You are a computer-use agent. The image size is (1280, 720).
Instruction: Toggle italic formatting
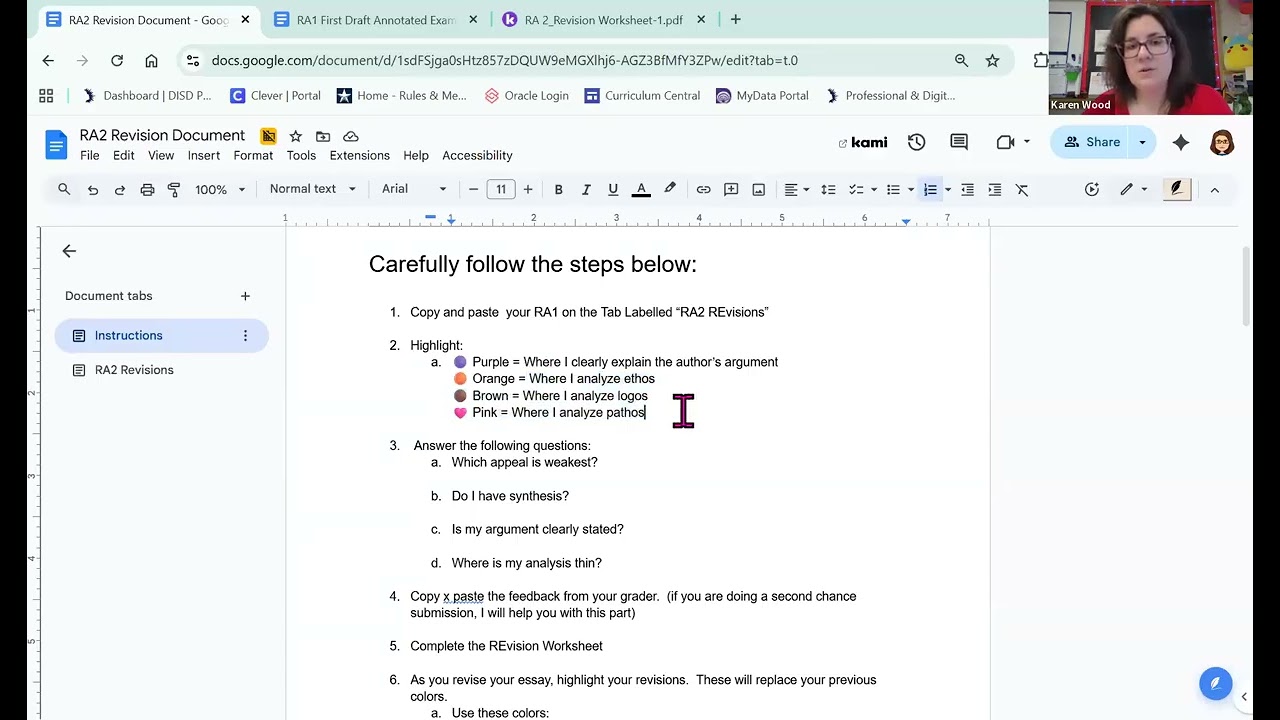tap(586, 189)
